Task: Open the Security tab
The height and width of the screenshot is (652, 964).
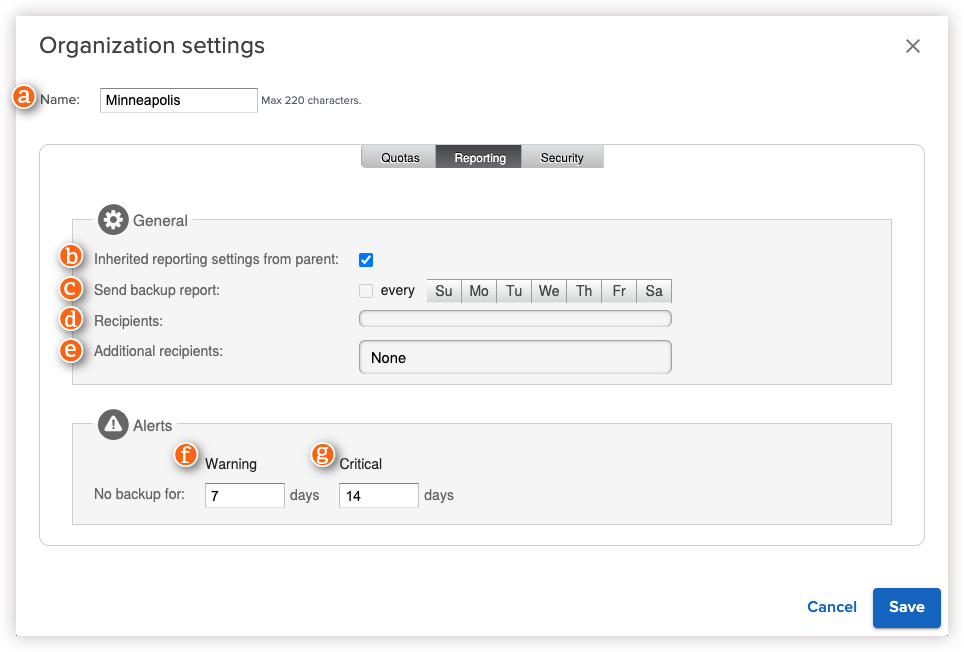Action: tap(562, 157)
